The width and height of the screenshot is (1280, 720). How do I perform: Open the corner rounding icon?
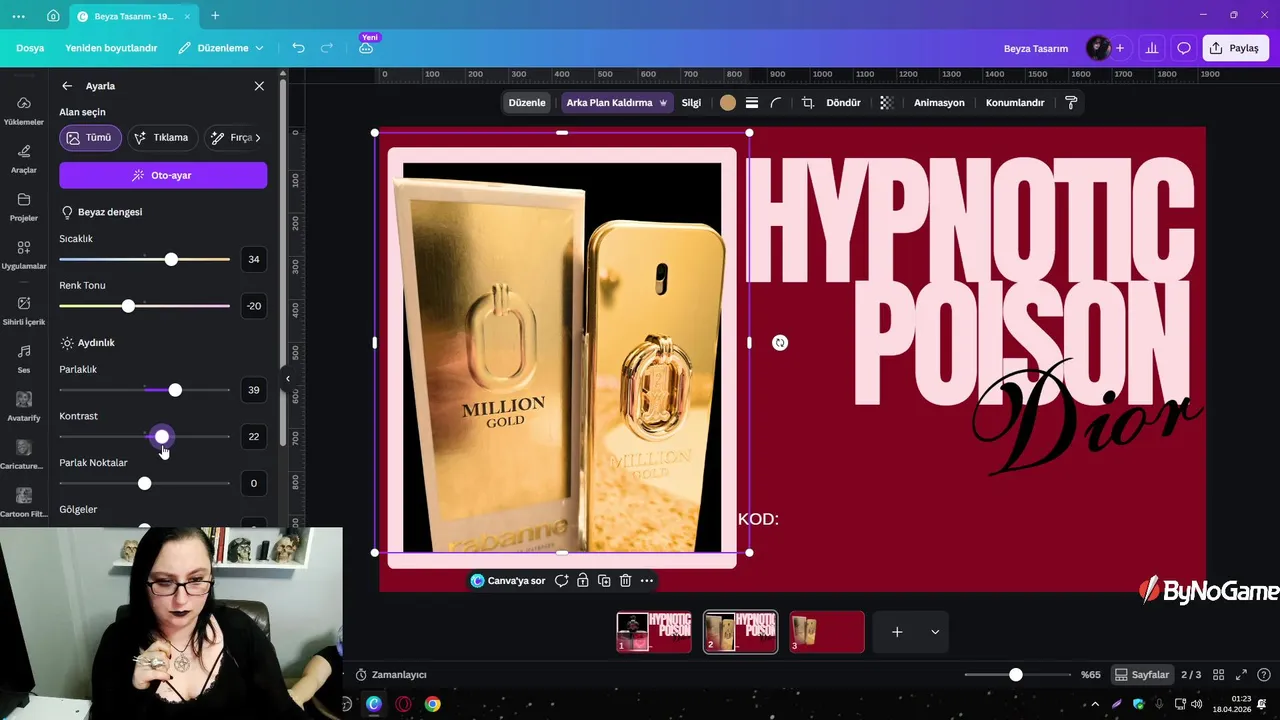pos(776,103)
